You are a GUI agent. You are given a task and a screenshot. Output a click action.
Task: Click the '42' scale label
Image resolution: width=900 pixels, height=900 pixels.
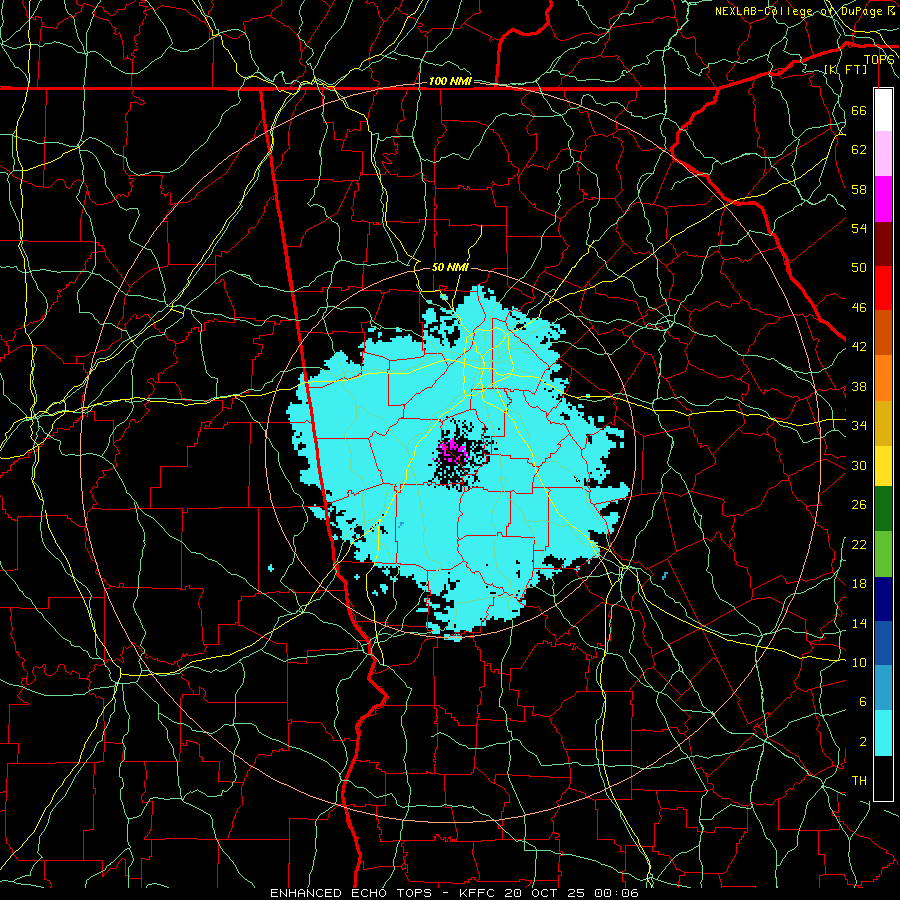coord(859,347)
